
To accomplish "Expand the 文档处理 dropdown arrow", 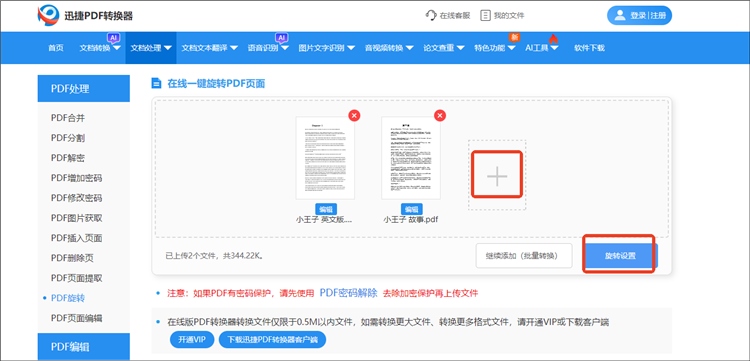I will [167, 48].
